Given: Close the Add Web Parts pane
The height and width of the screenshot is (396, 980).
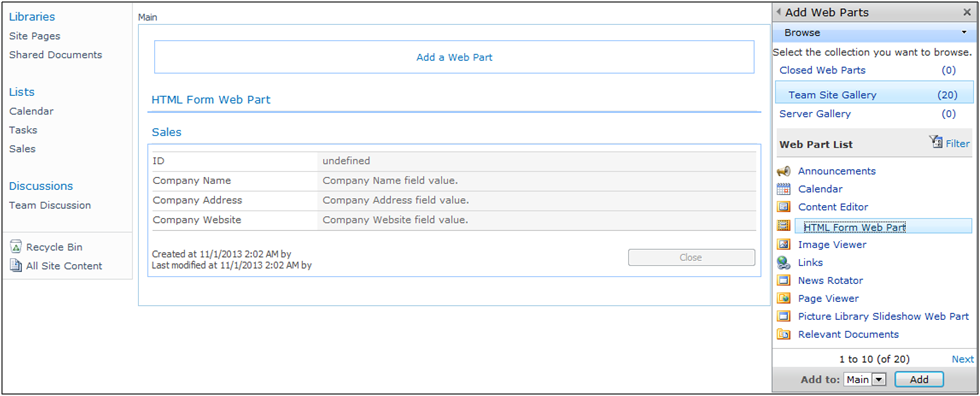Looking at the screenshot, I should click(x=967, y=12).
